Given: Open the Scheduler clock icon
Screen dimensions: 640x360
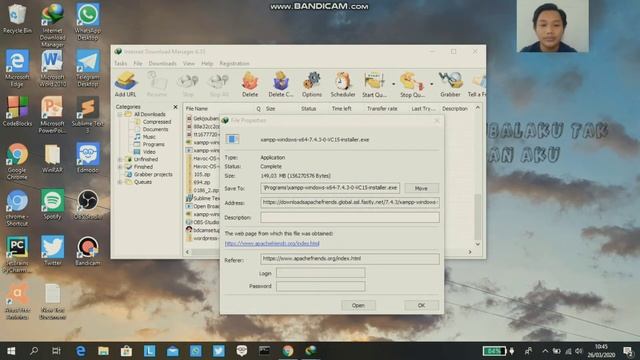Looking at the screenshot, I should (343, 84).
